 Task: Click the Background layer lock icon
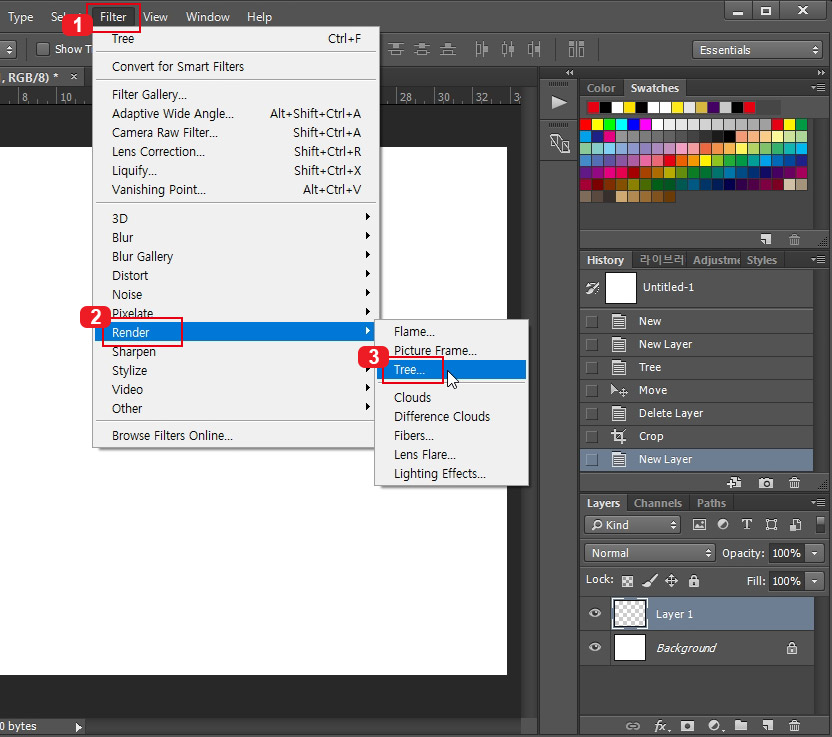click(x=792, y=648)
